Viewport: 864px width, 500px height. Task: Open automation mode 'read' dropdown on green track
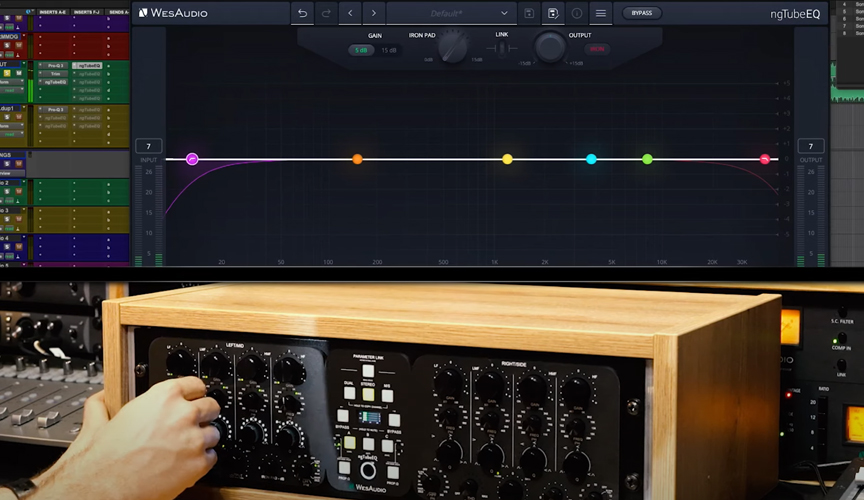point(12,90)
